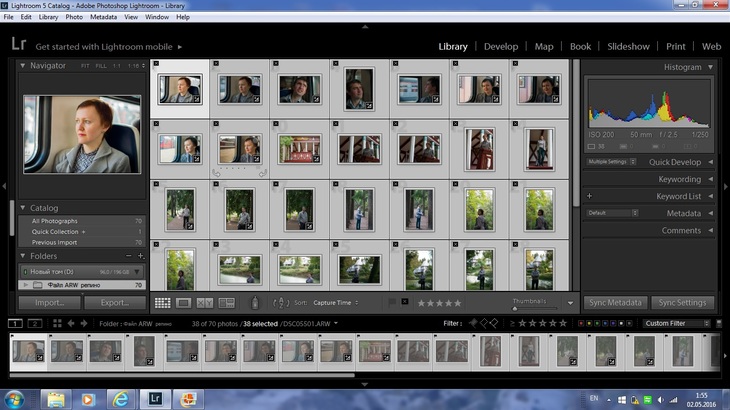Remove folder with minus icon

pyautogui.click(x=128, y=255)
